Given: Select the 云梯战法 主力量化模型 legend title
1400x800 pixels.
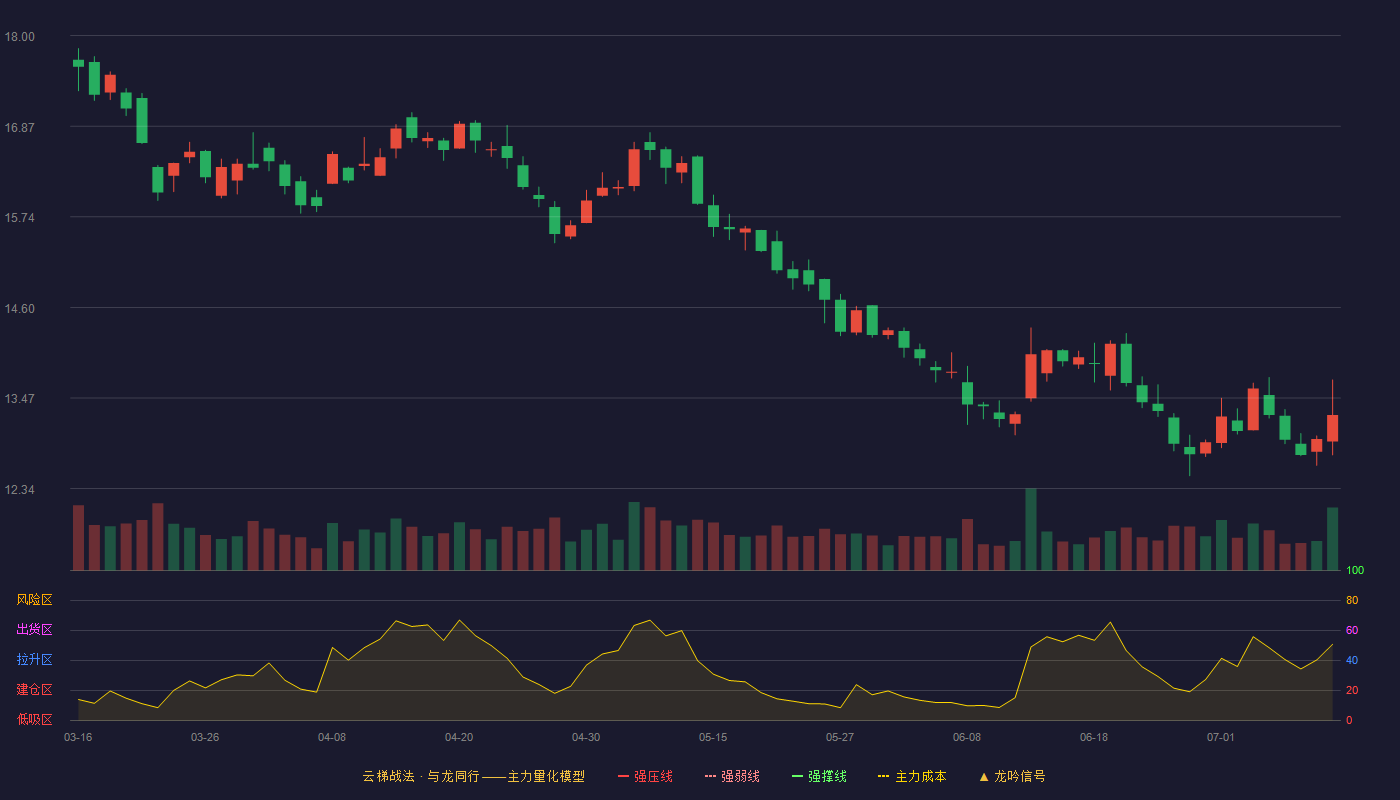Looking at the screenshot, I should tap(474, 776).
